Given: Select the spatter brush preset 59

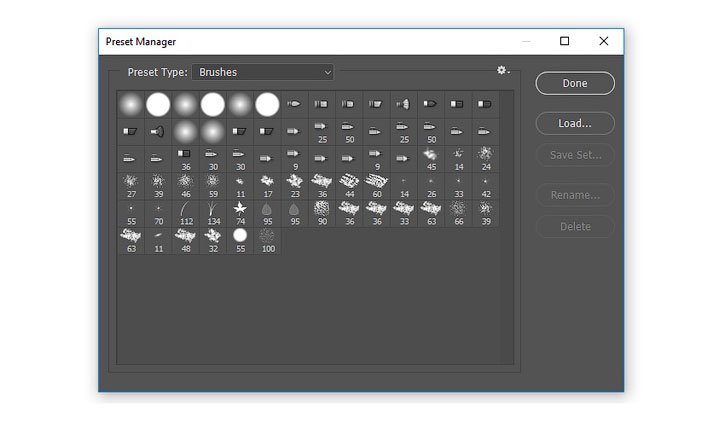Looking at the screenshot, I should [x=213, y=186].
